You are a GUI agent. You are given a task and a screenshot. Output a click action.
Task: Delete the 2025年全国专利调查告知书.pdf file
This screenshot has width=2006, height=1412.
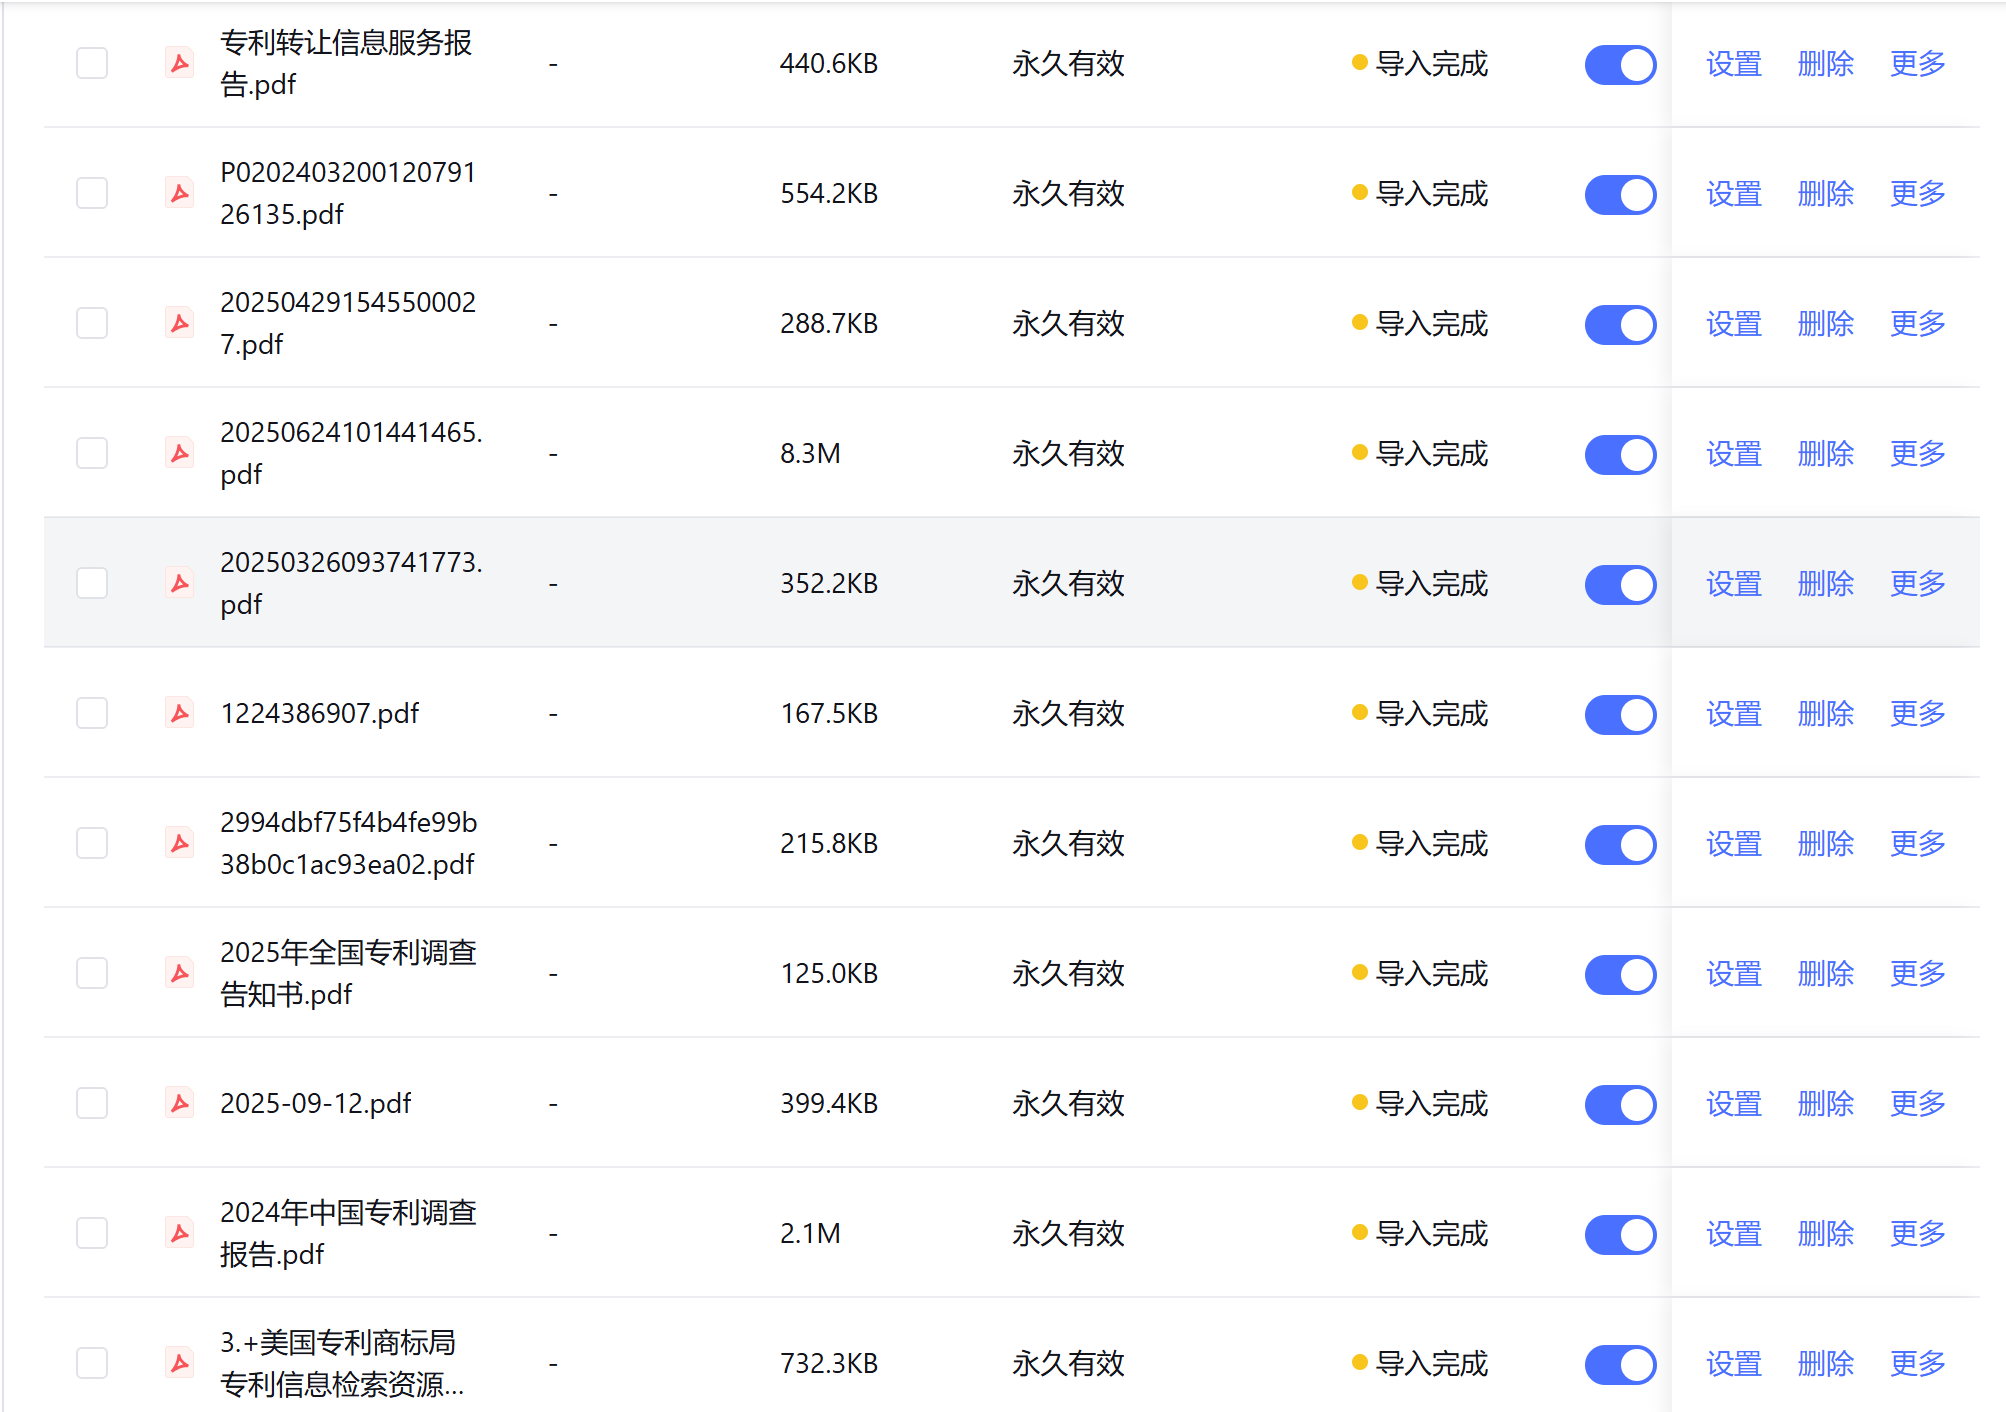click(x=1825, y=974)
